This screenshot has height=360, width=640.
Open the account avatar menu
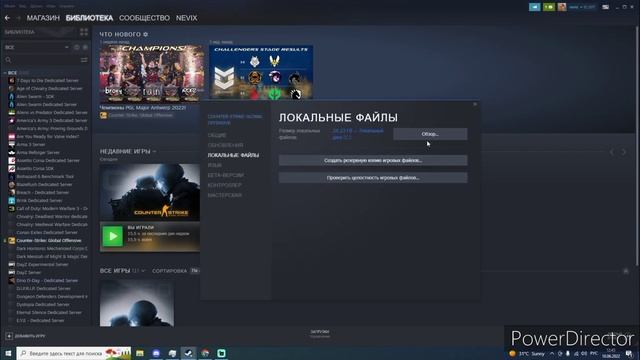tap(562, 7)
